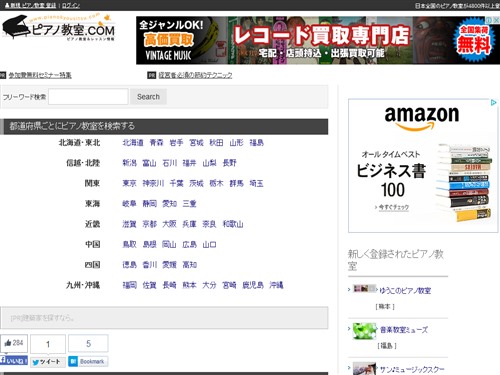
Task: Open the ログイン link in top bar
Action: pos(71,6)
